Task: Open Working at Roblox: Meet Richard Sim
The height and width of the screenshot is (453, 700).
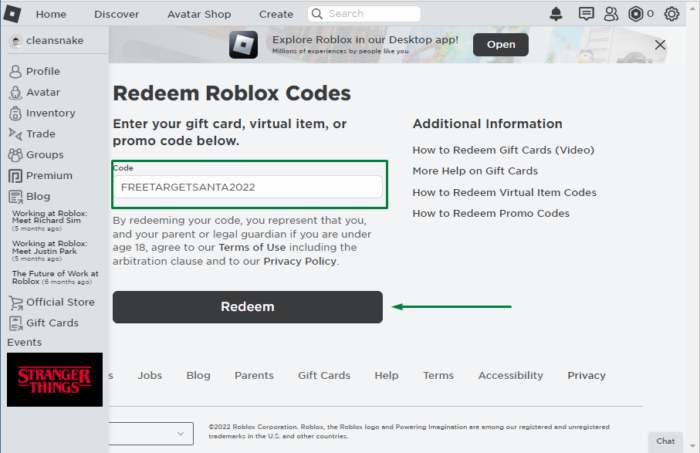Action: (50, 220)
